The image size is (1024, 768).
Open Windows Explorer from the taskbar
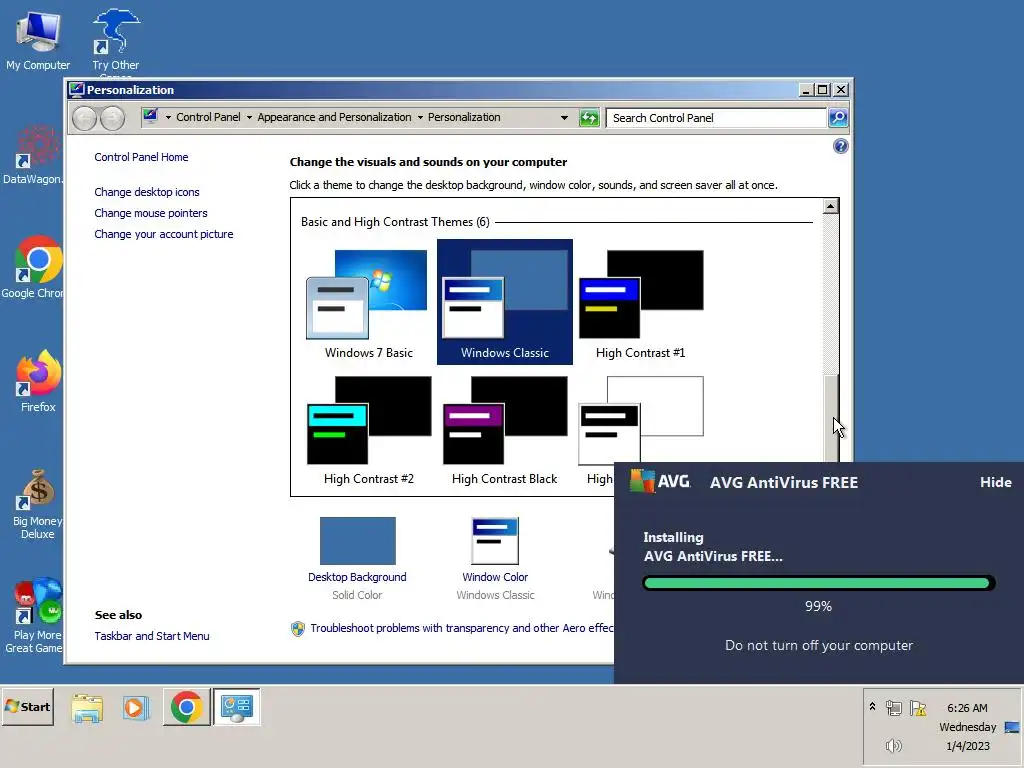pyautogui.click(x=87, y=707)
